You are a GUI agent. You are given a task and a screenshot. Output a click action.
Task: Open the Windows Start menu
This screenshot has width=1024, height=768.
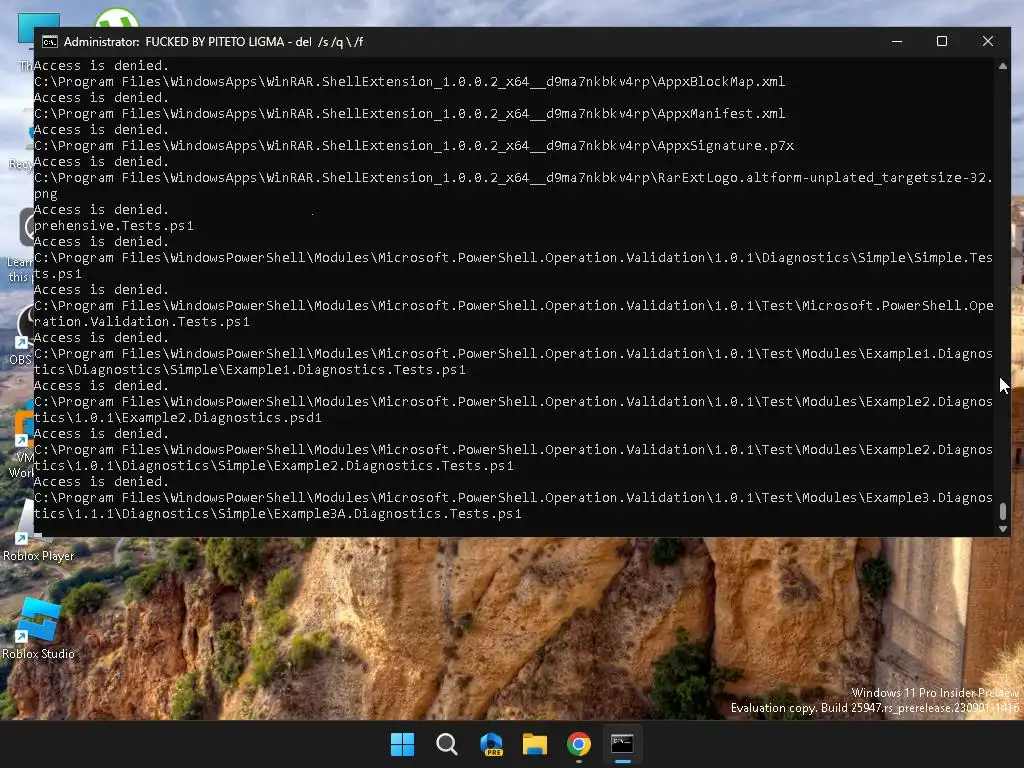(x=402, y=744)
